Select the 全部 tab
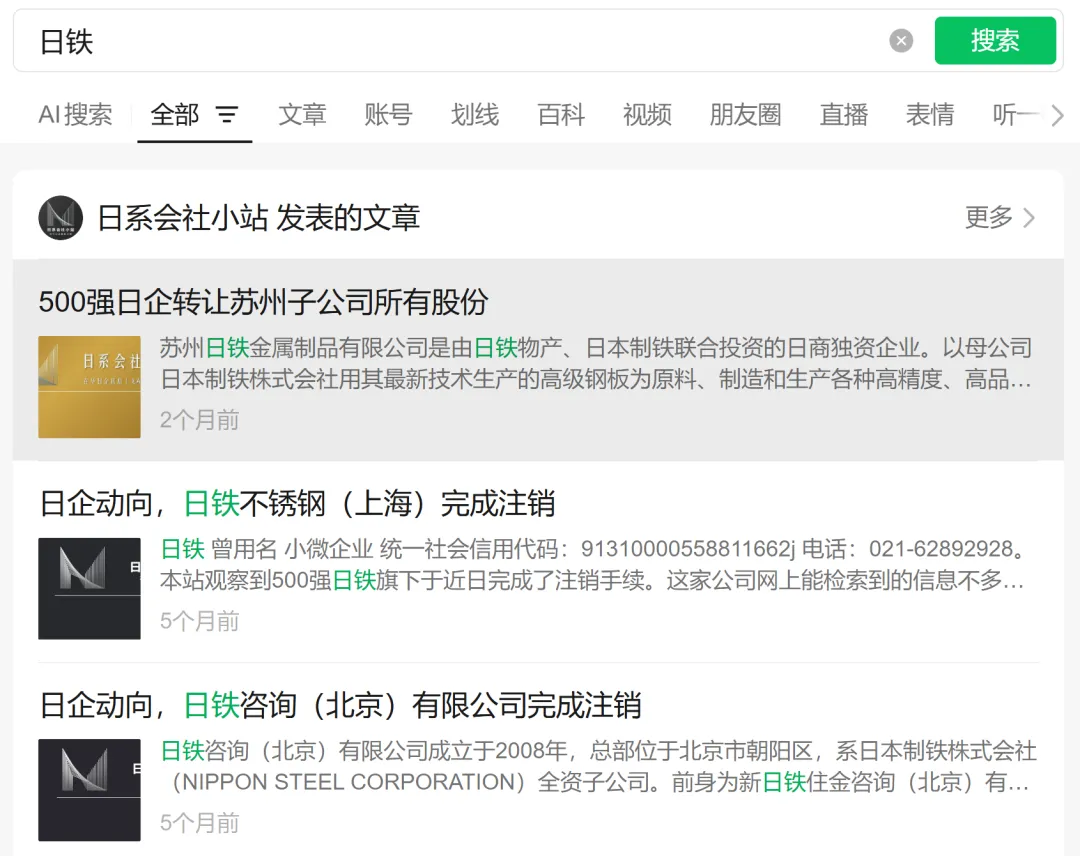This screenshot has height=856, width=1080. (x=175, y=114)
